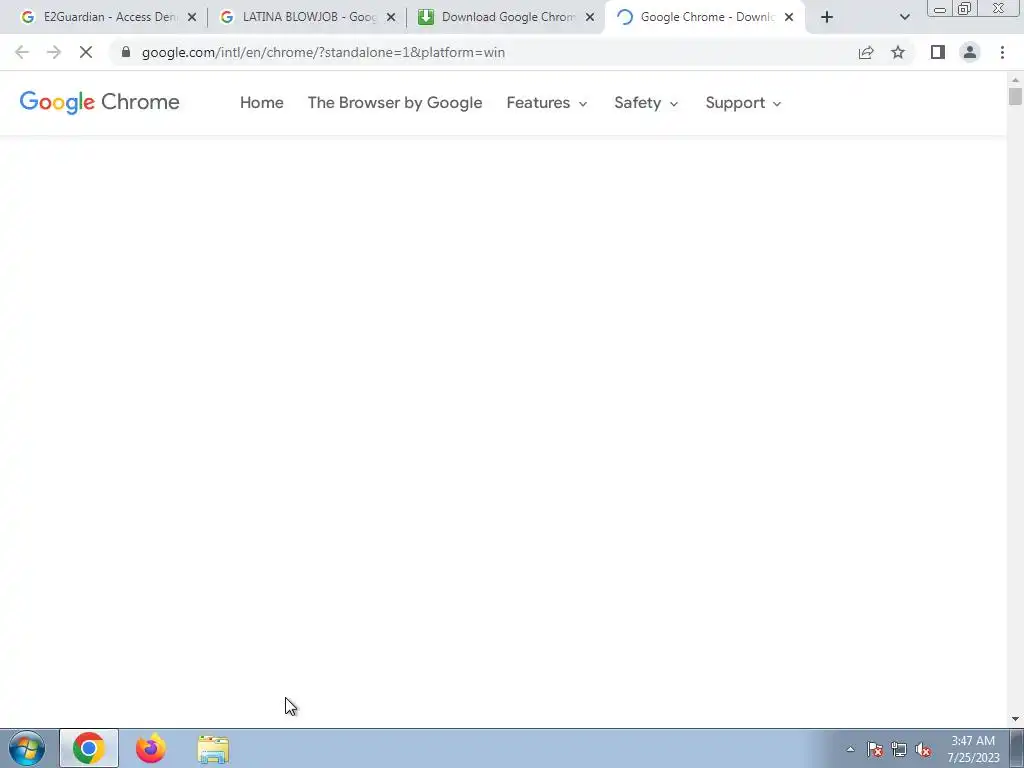The height and width of the screenshot is (768, 1024).
Task: Open the clock showing 3:47 AM
Action: coord(973,749)
